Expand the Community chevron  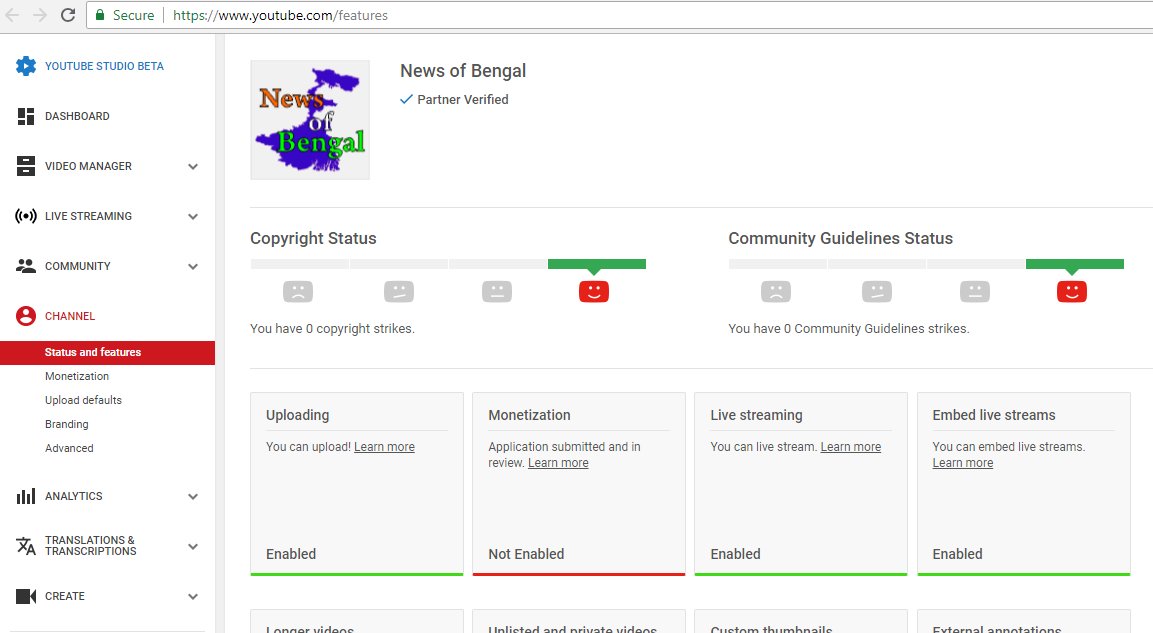193,266
